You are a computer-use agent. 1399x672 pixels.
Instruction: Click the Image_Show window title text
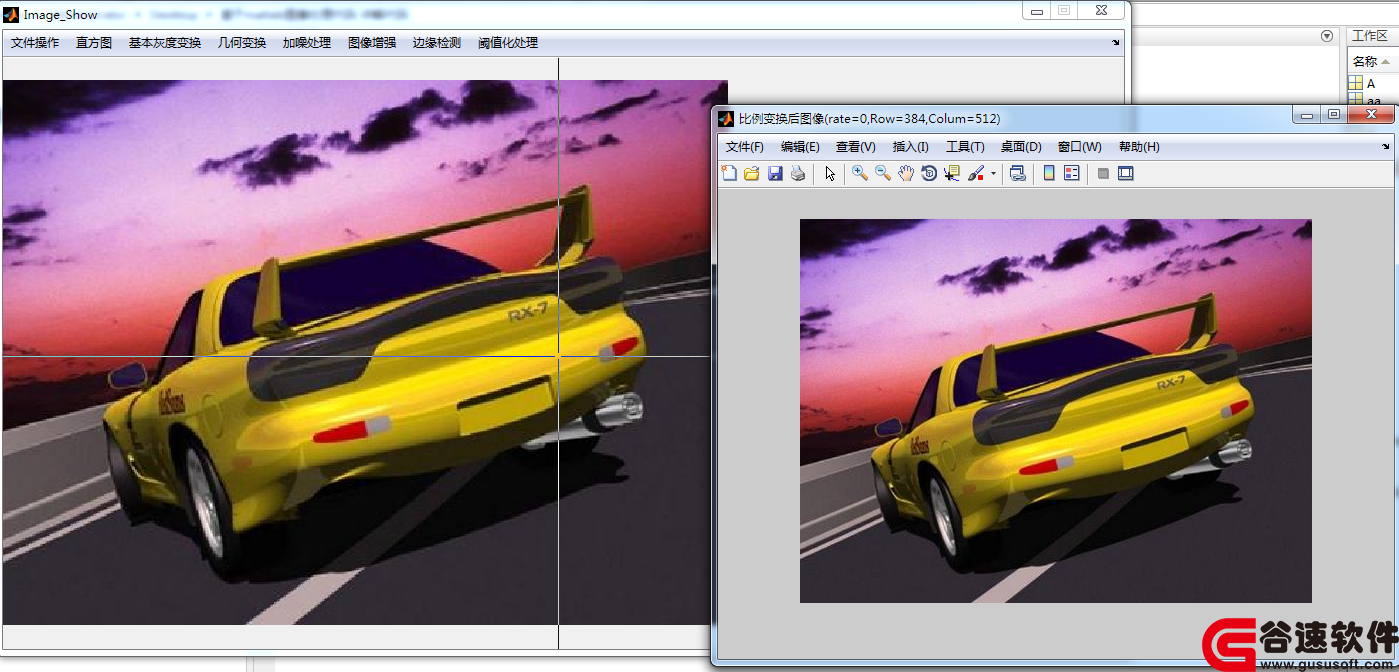[x=60, y=15]
